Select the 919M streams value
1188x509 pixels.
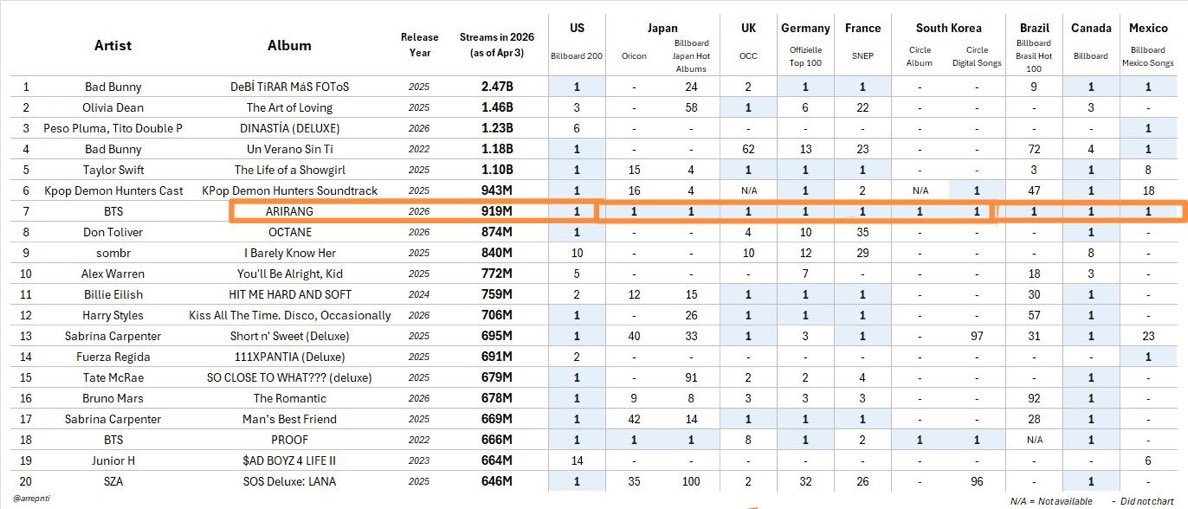pos(497,211)
